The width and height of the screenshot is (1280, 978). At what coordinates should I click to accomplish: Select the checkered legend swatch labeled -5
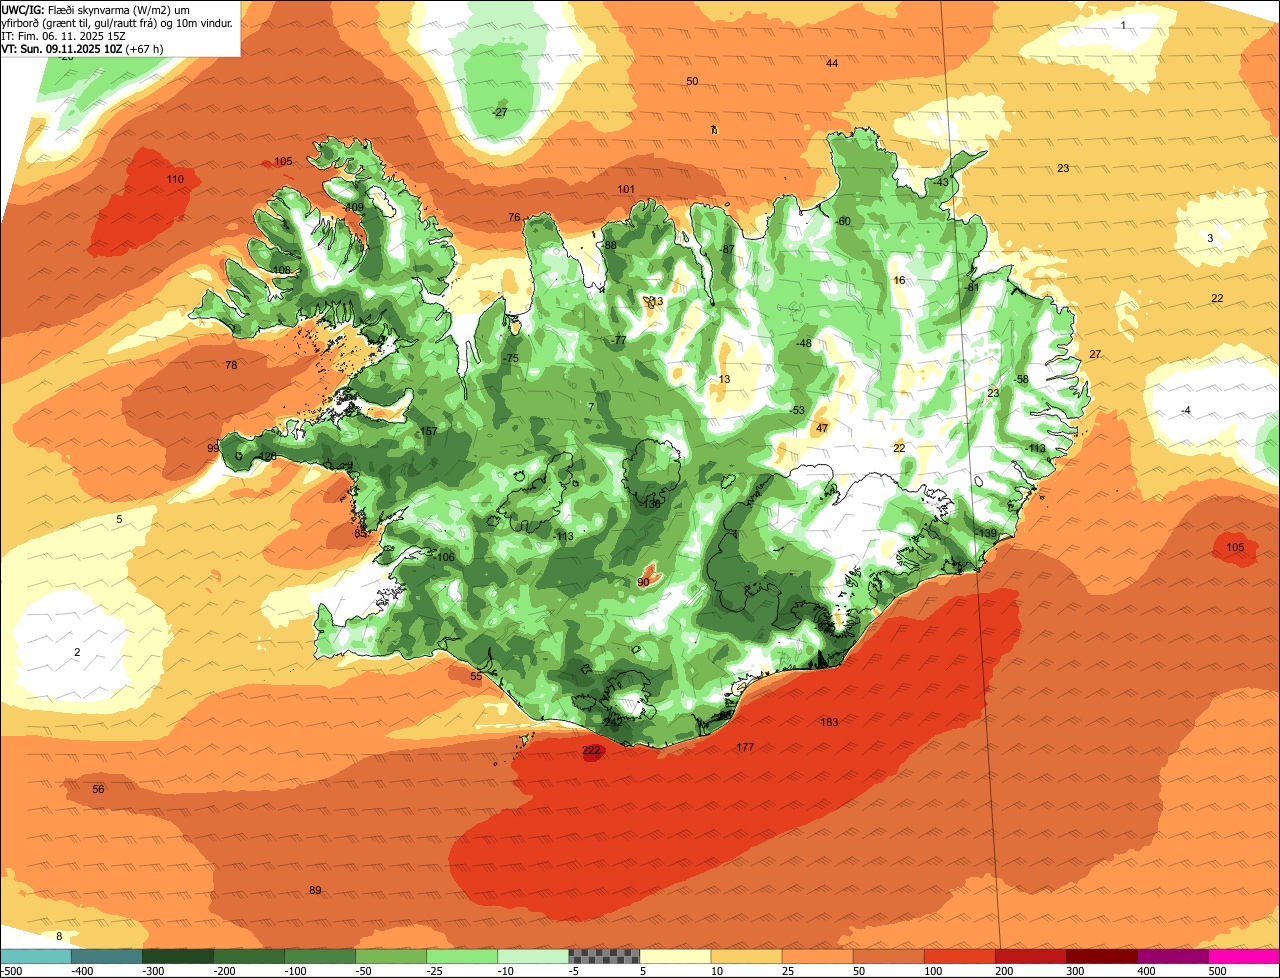604,956
